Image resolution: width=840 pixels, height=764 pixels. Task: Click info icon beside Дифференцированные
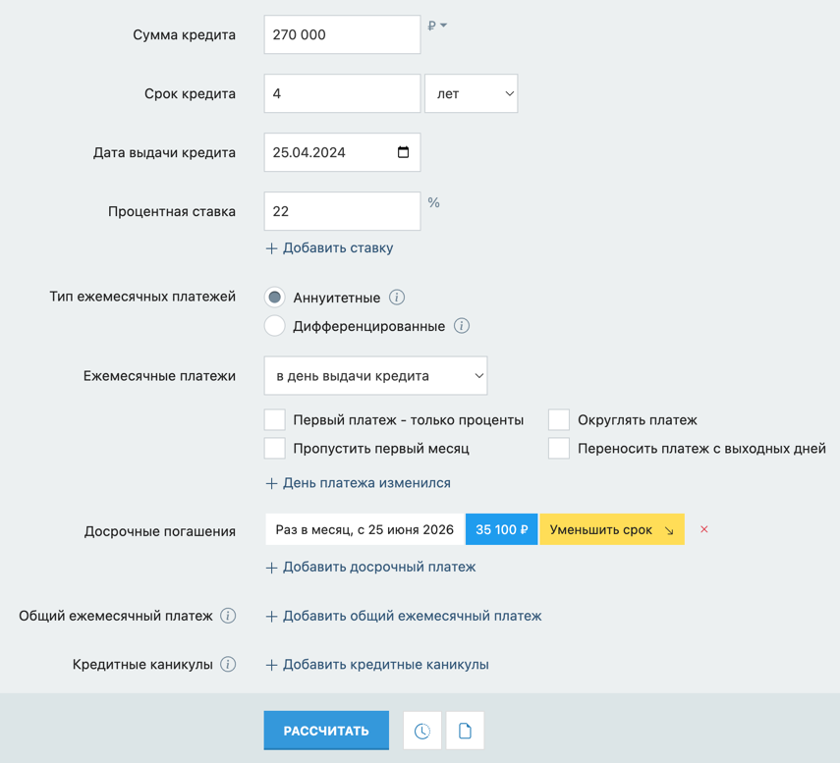pos(462,326)
